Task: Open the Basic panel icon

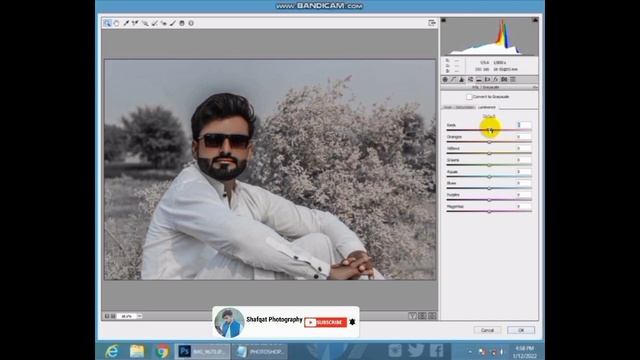Action: (x=445, y=80)
